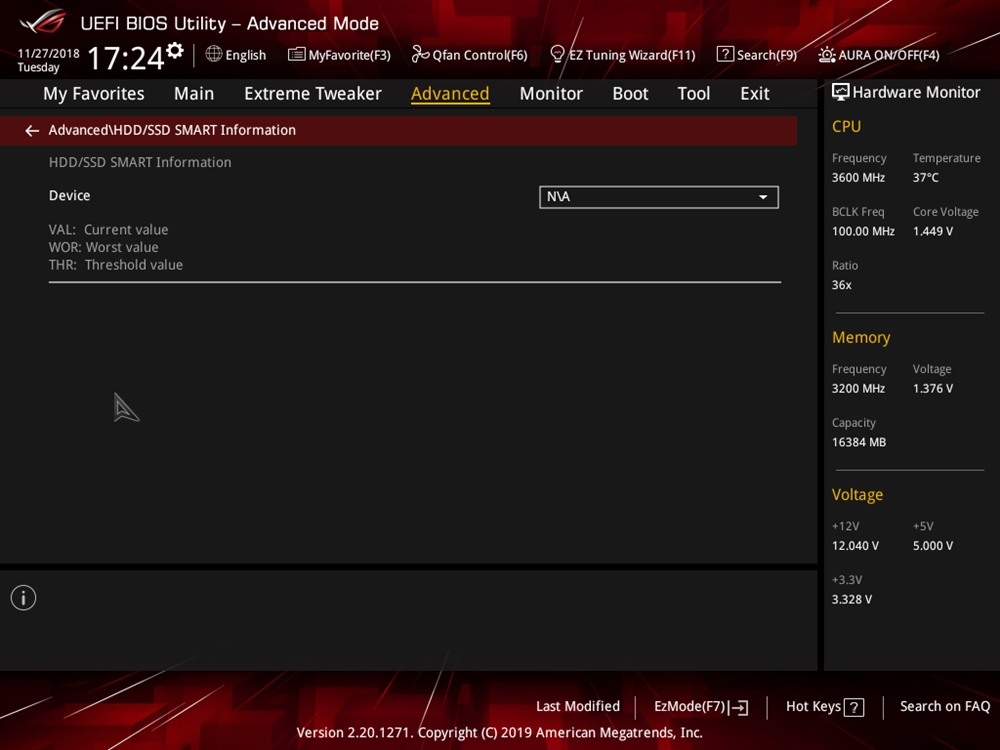This screenshot has width=1000, height=750.
Task: Switch to EzMode(F7)
Action: (x=700, y=707)
